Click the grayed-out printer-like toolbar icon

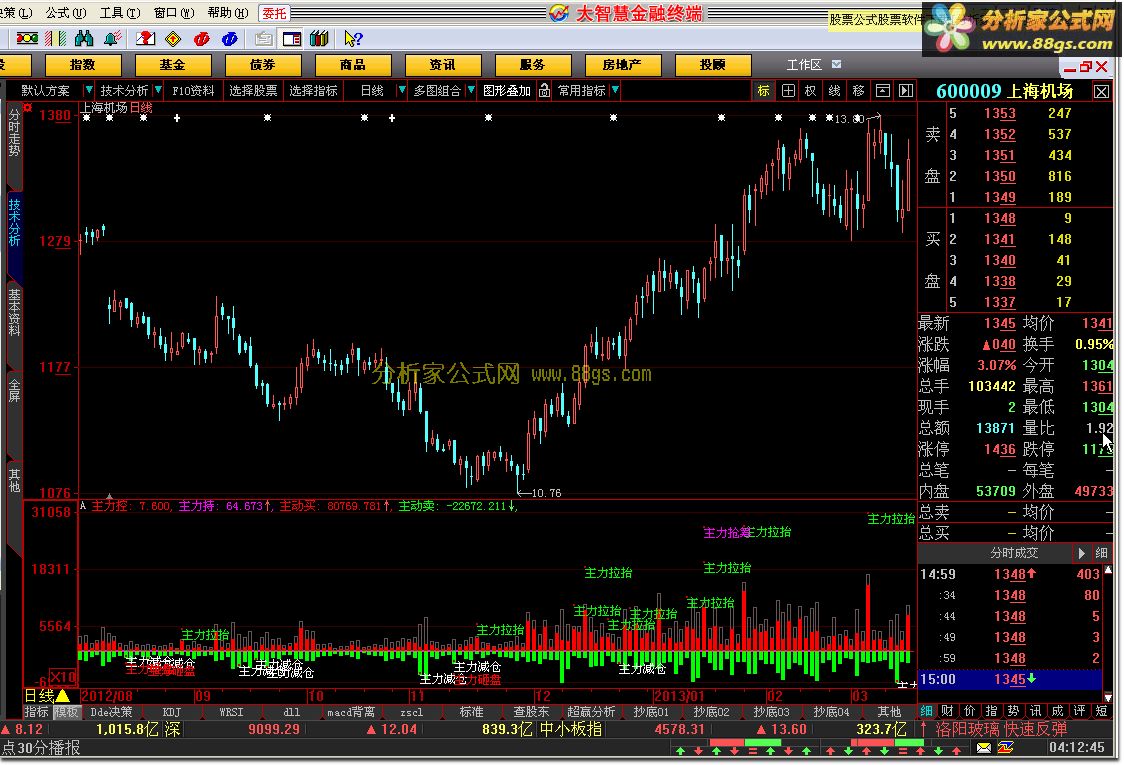(x=263, y=38)
